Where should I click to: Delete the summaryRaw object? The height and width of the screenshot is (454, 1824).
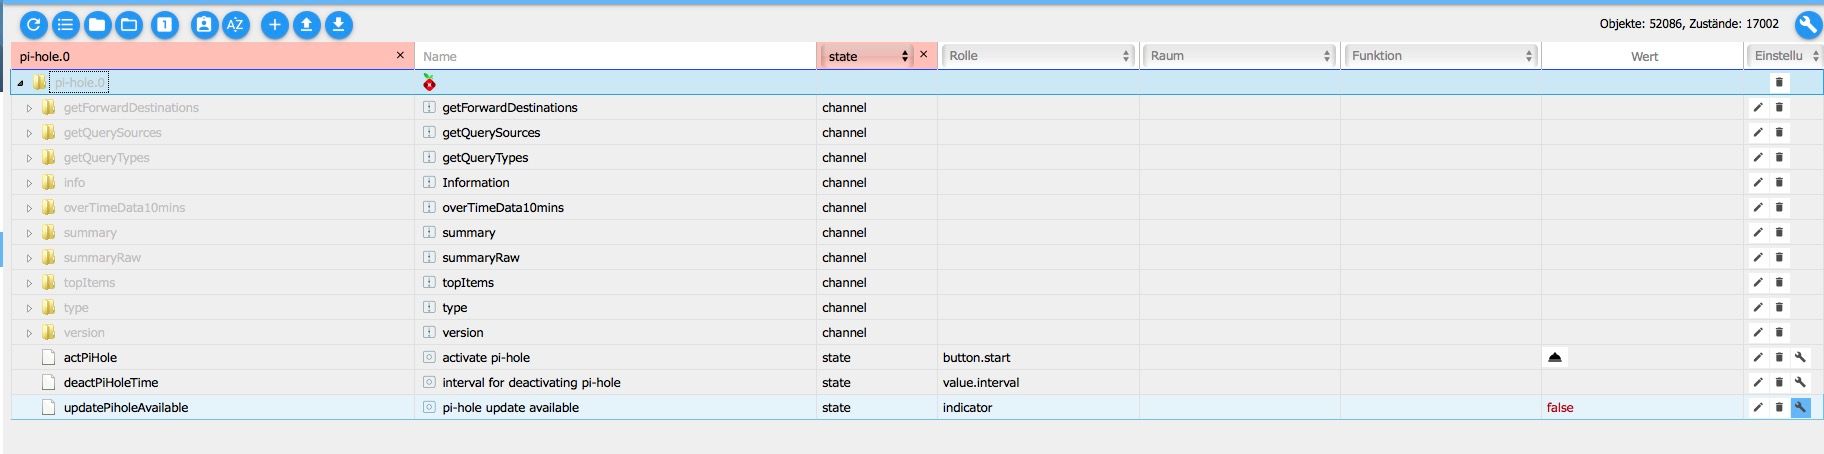pos(1779,257)
